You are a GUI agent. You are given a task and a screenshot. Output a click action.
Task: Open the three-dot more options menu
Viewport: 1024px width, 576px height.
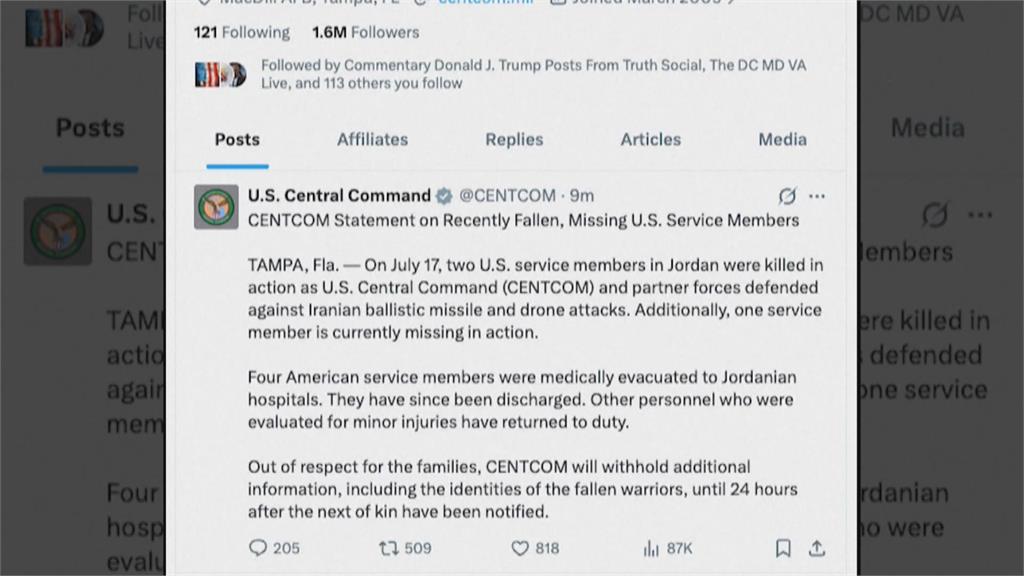click(817, 196)
